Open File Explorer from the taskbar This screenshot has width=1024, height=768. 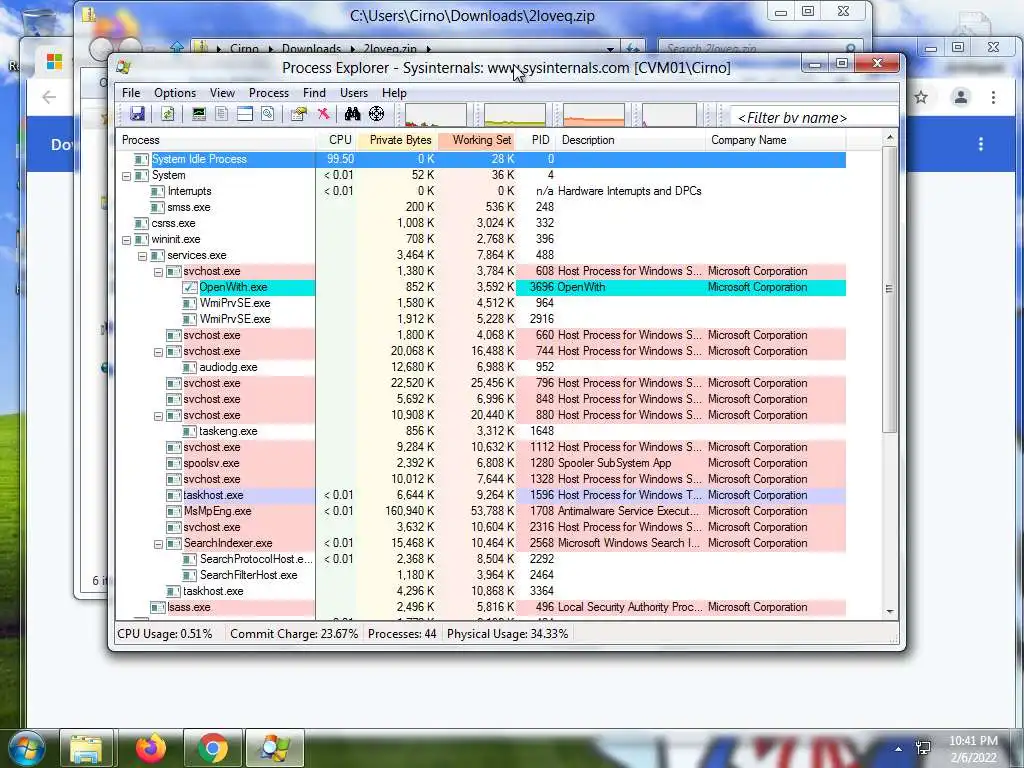point(86,748)
